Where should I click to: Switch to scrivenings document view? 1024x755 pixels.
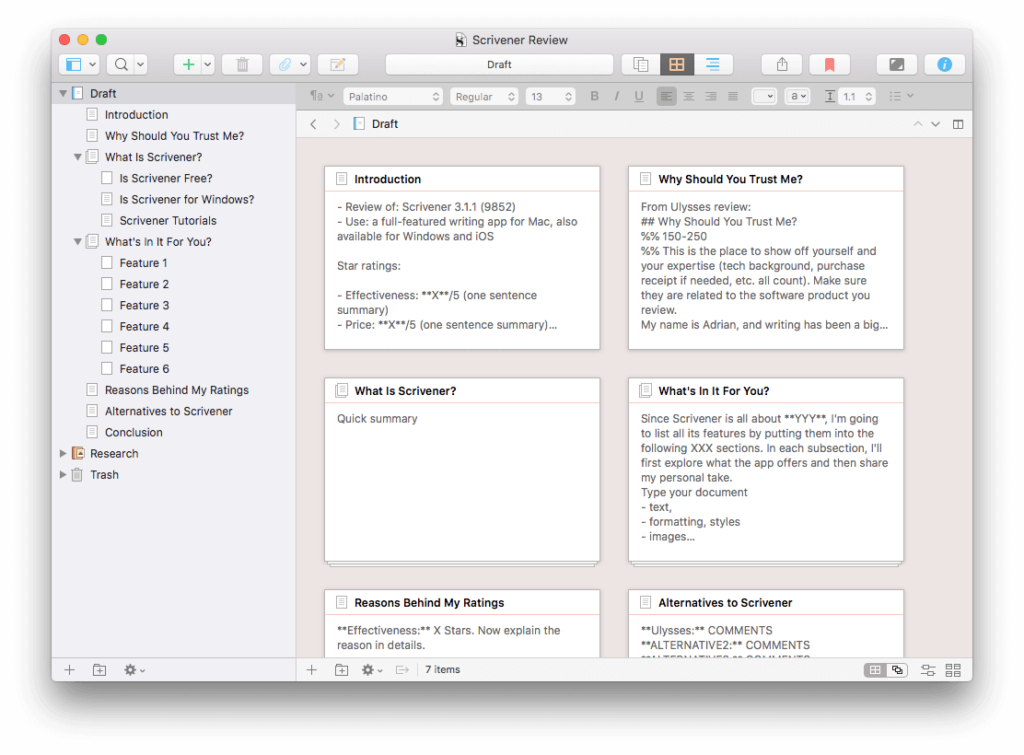pyautogui.click(x=641, y=65)
